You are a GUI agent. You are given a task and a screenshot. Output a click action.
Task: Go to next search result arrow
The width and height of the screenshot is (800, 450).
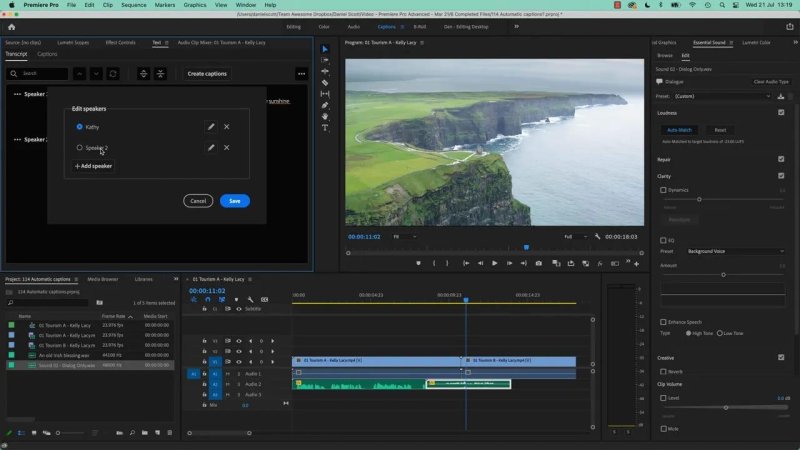point(96,74)
